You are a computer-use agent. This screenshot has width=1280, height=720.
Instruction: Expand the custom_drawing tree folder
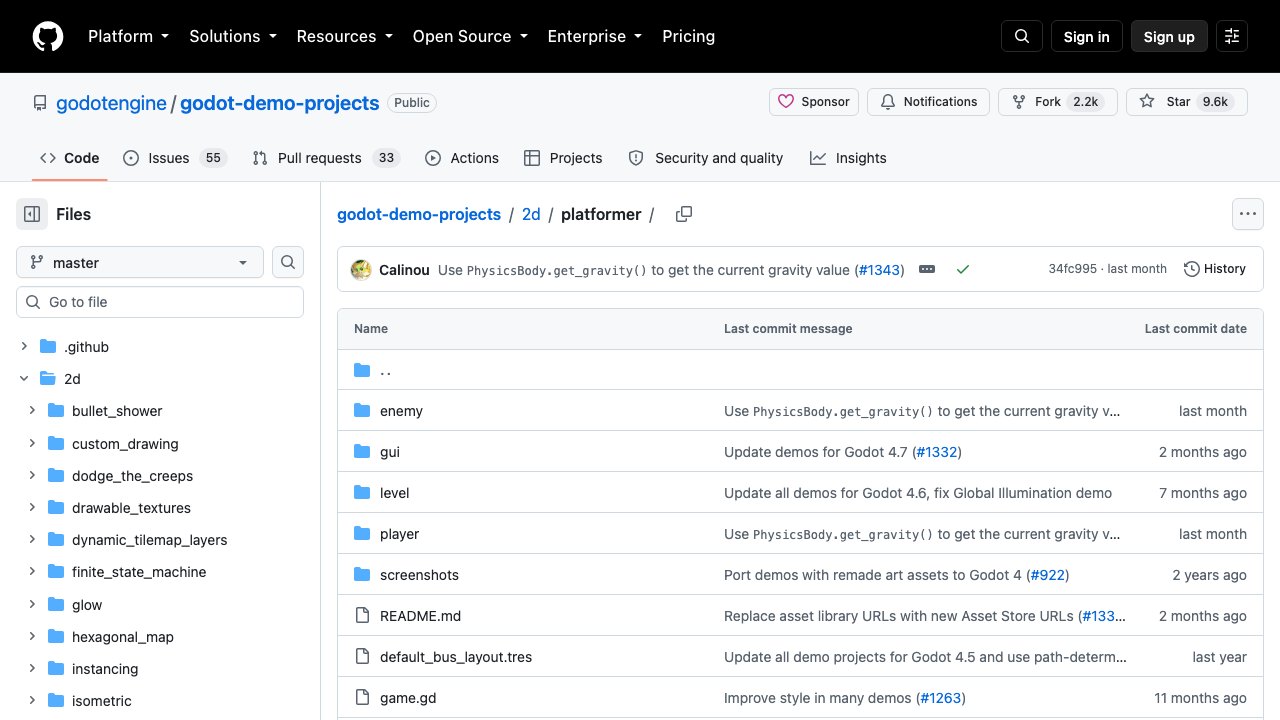click(x=32, y=443)
